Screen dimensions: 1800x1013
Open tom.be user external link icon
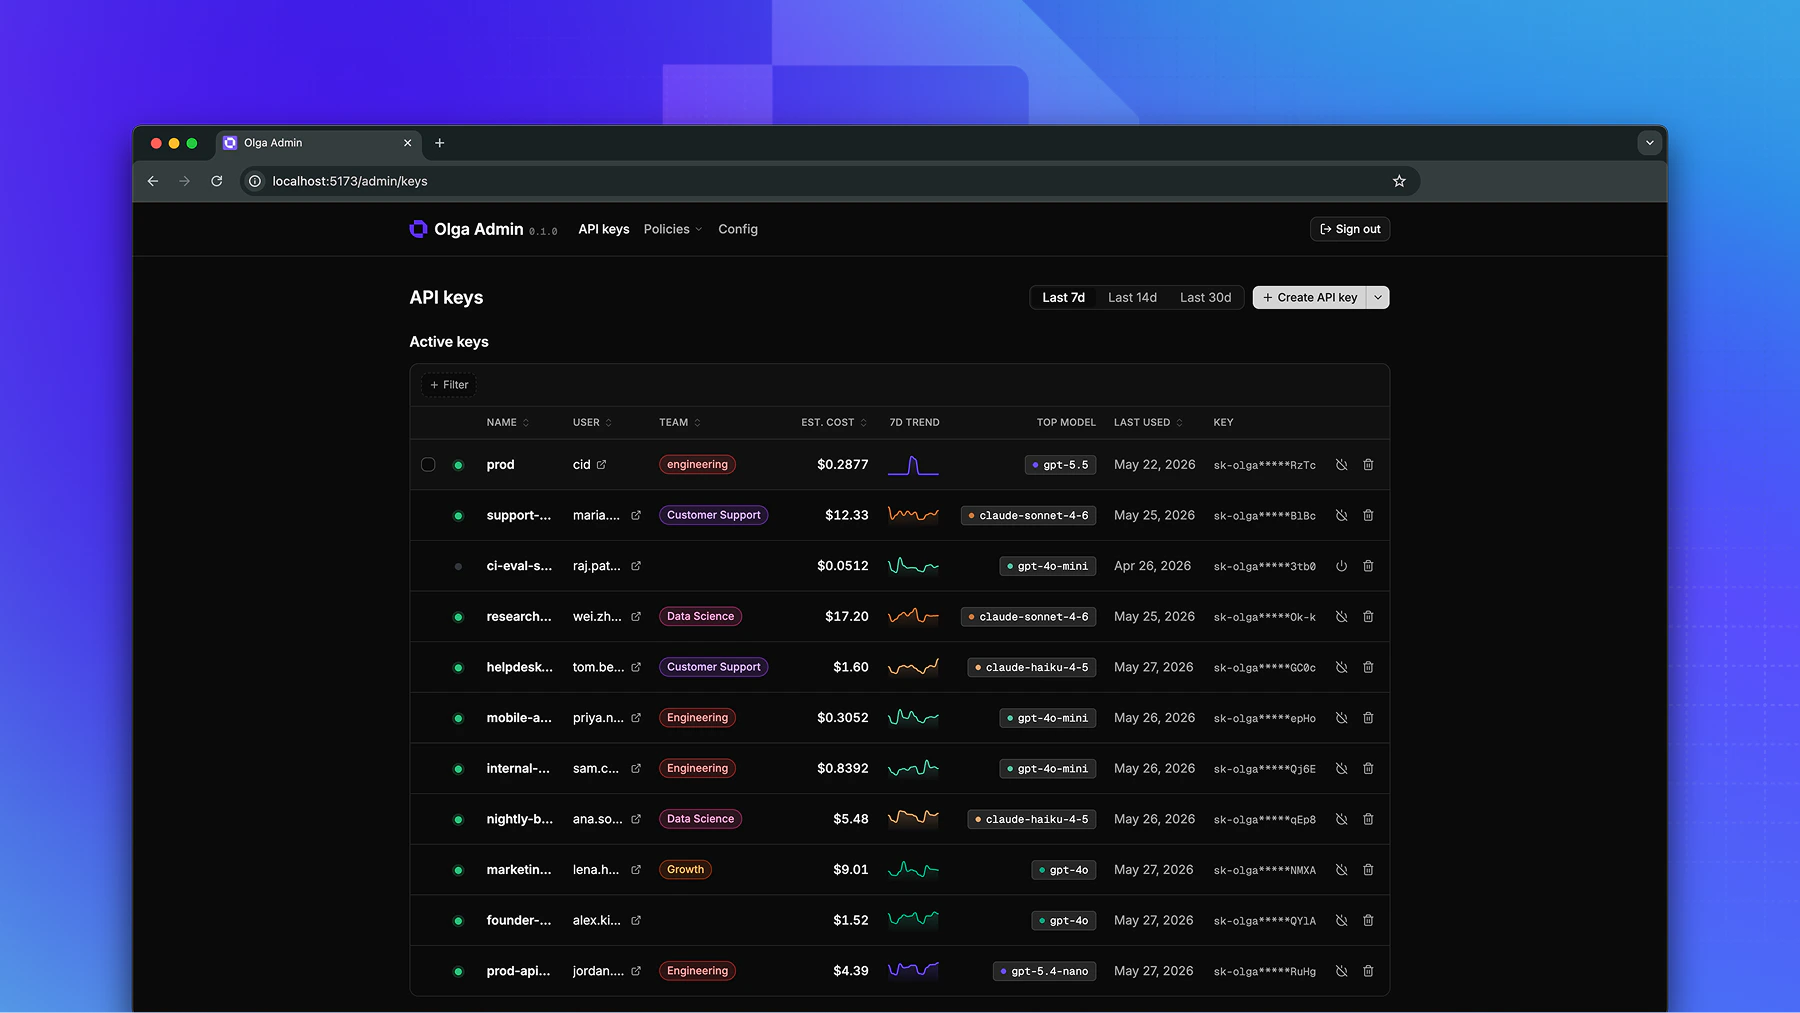click(x=636, y=667)
